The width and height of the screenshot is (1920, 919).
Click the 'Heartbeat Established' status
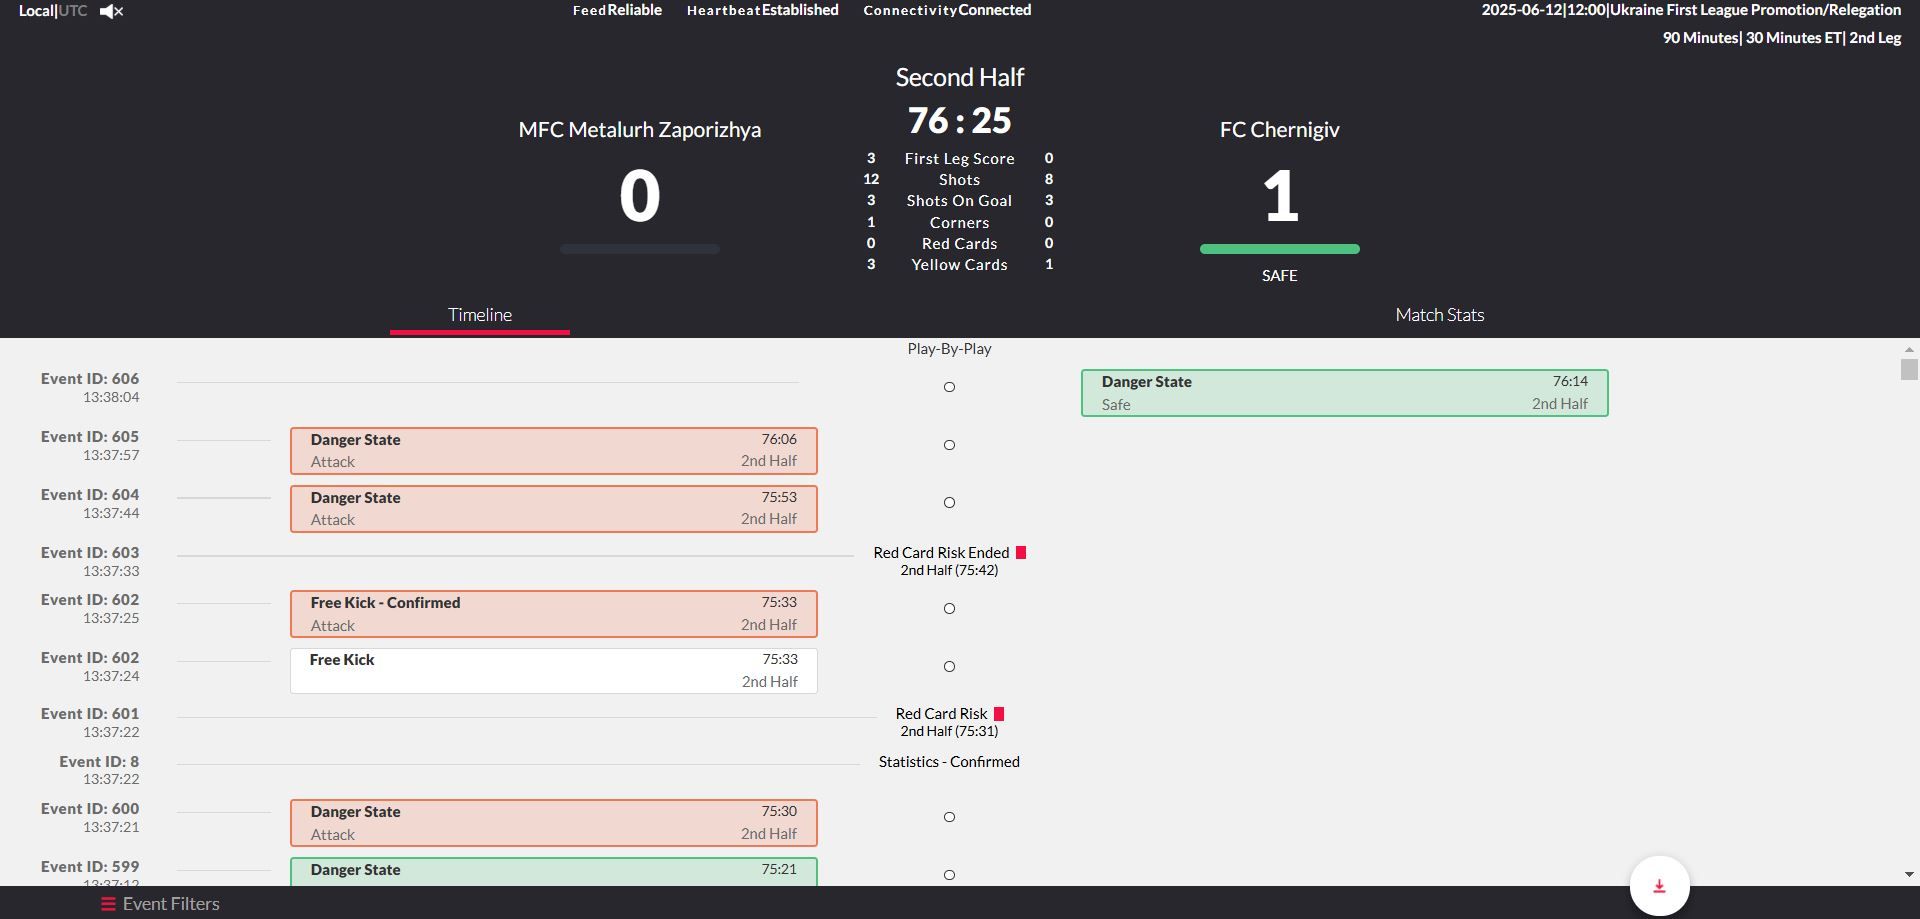click(x=762, y=10)
